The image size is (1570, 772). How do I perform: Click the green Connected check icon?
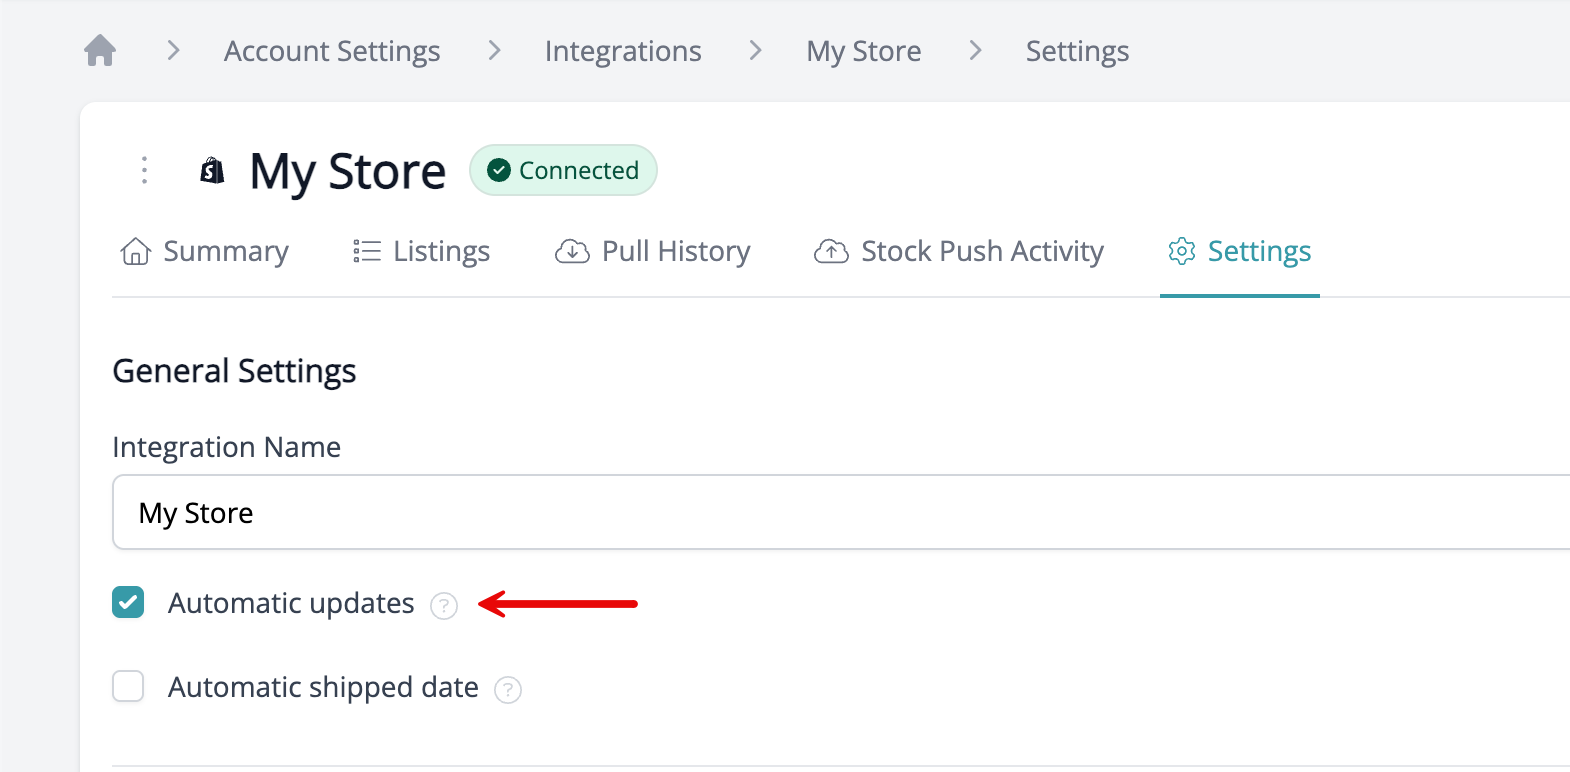[499, 171]
